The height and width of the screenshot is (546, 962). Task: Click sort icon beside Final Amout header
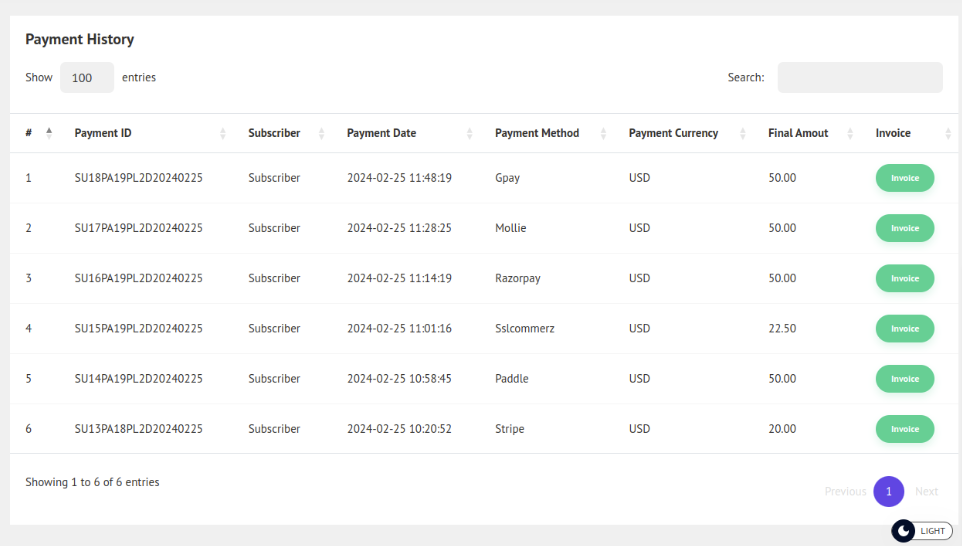pos(850,133)
